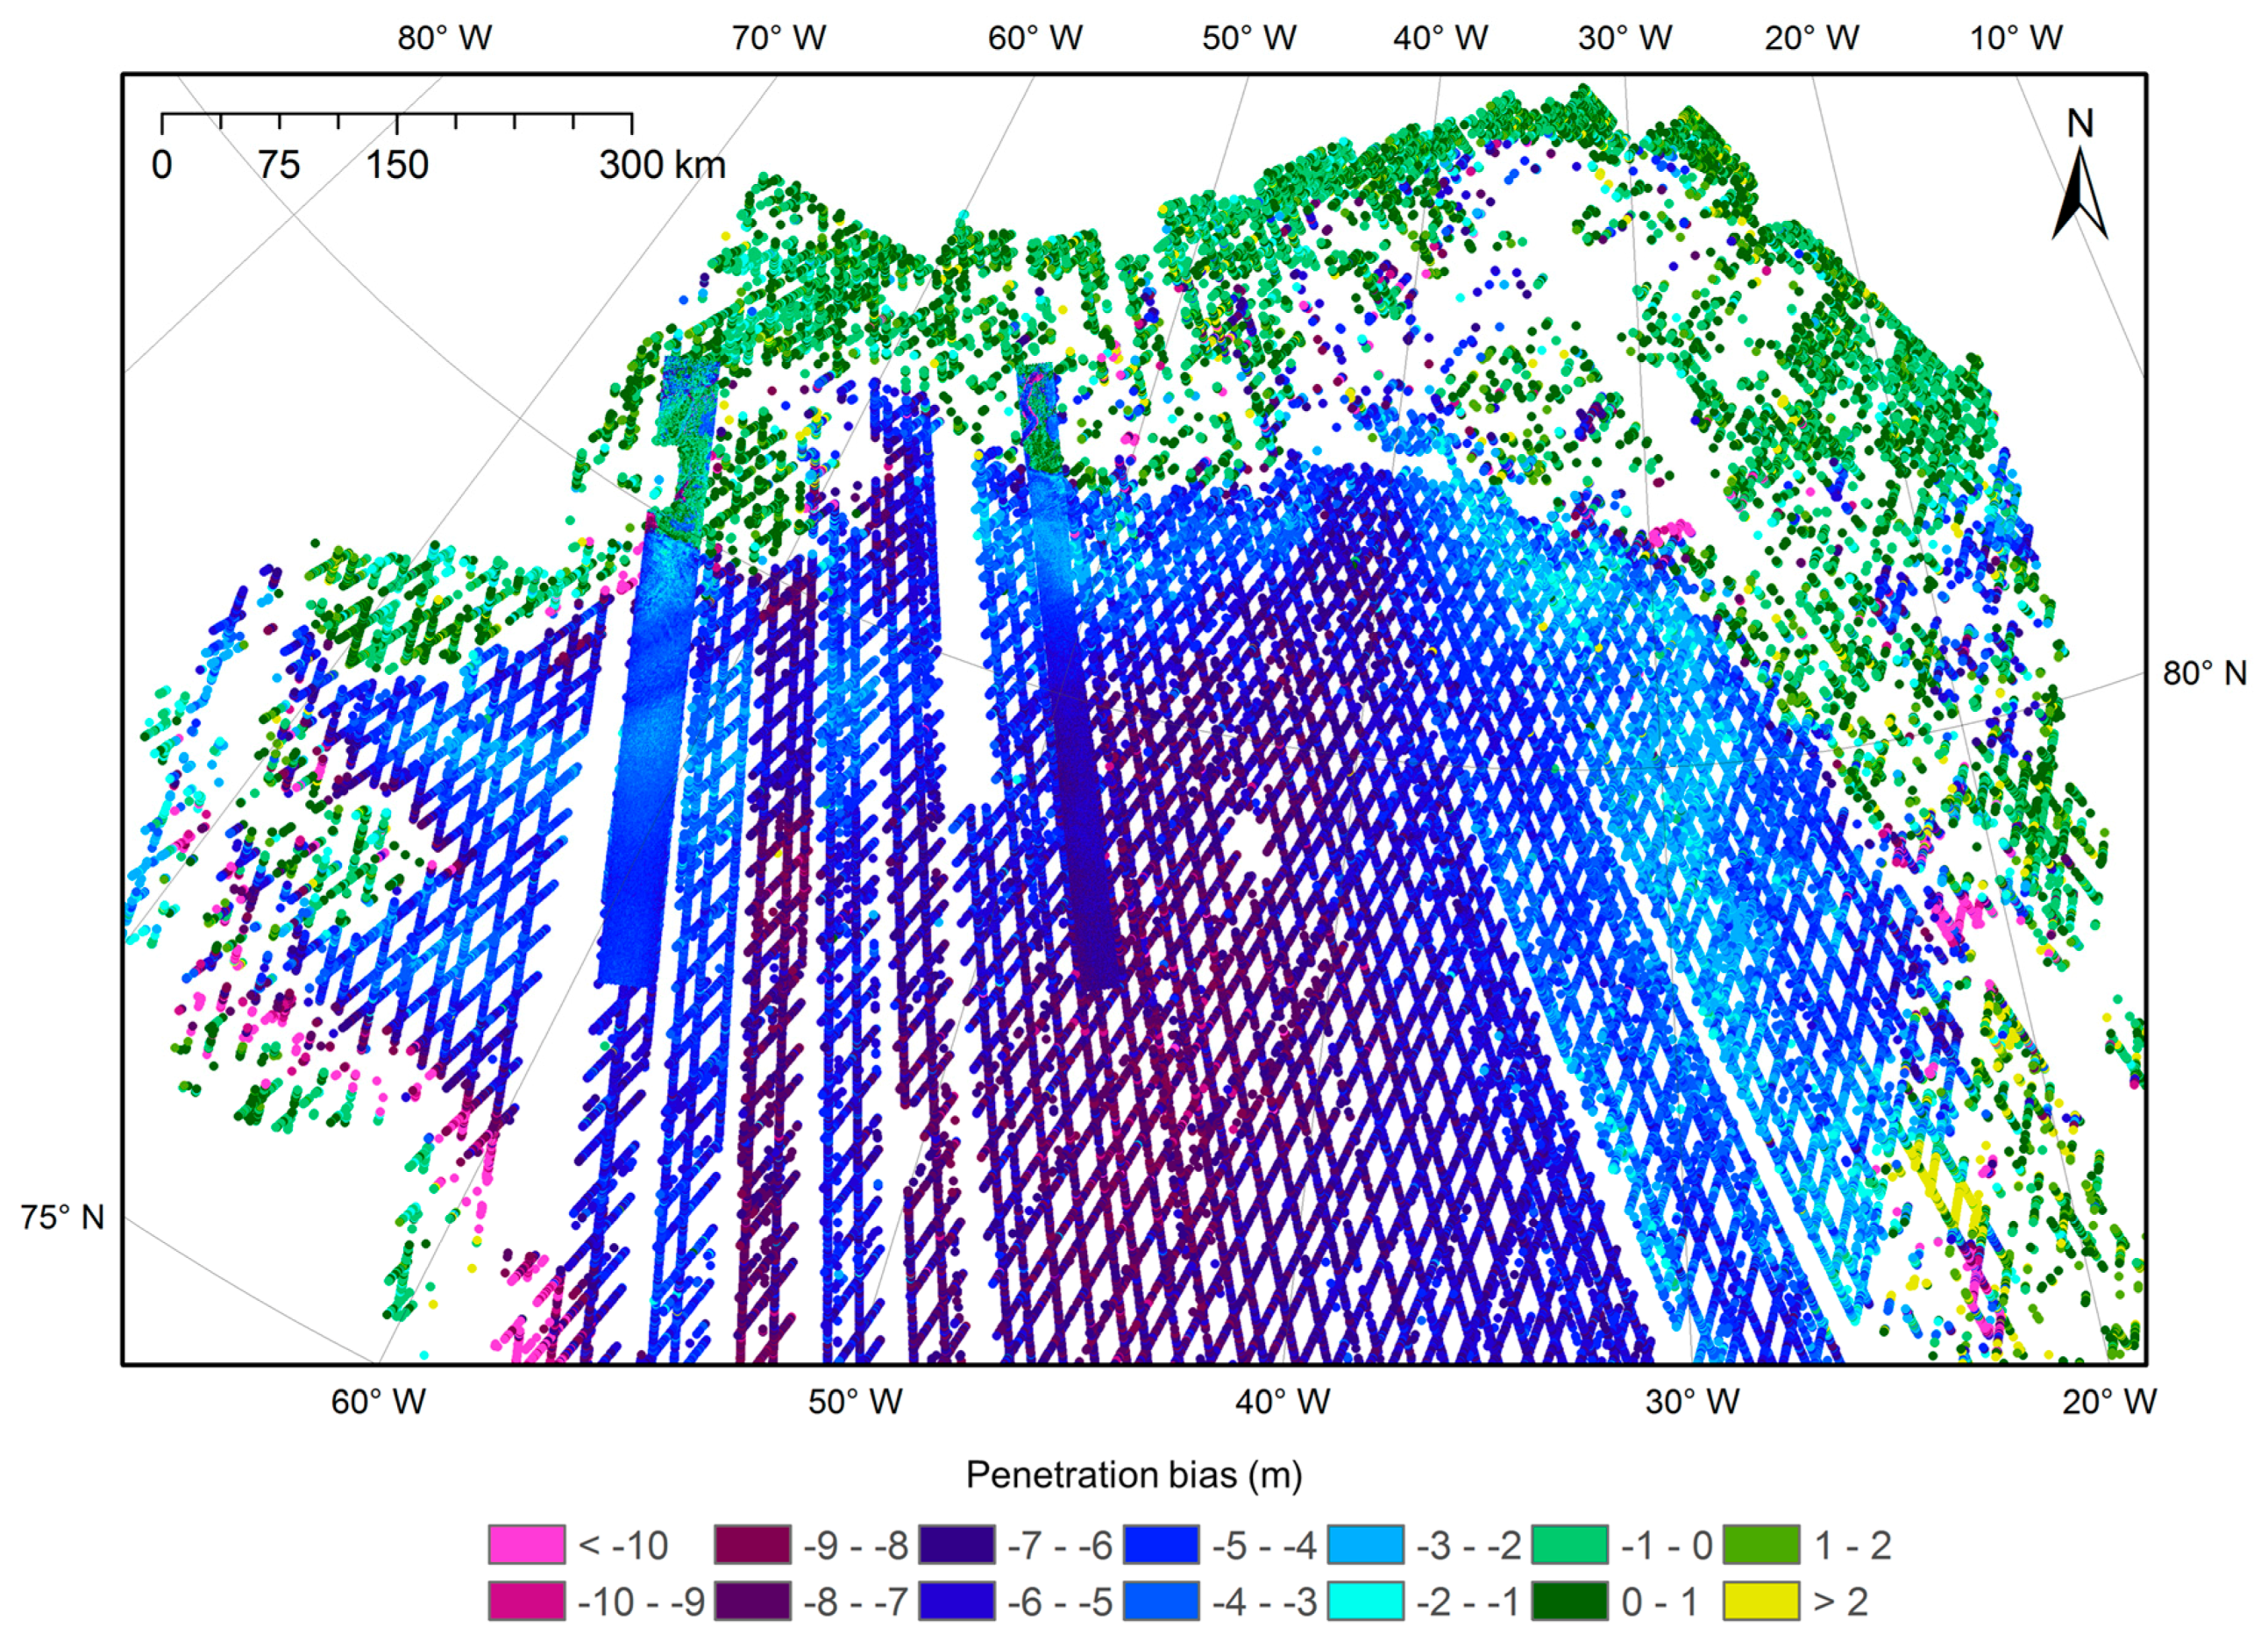Click the yellow '> 2' legend swatch
Viewport: 2268px width, 1634px height.
1762,1601
